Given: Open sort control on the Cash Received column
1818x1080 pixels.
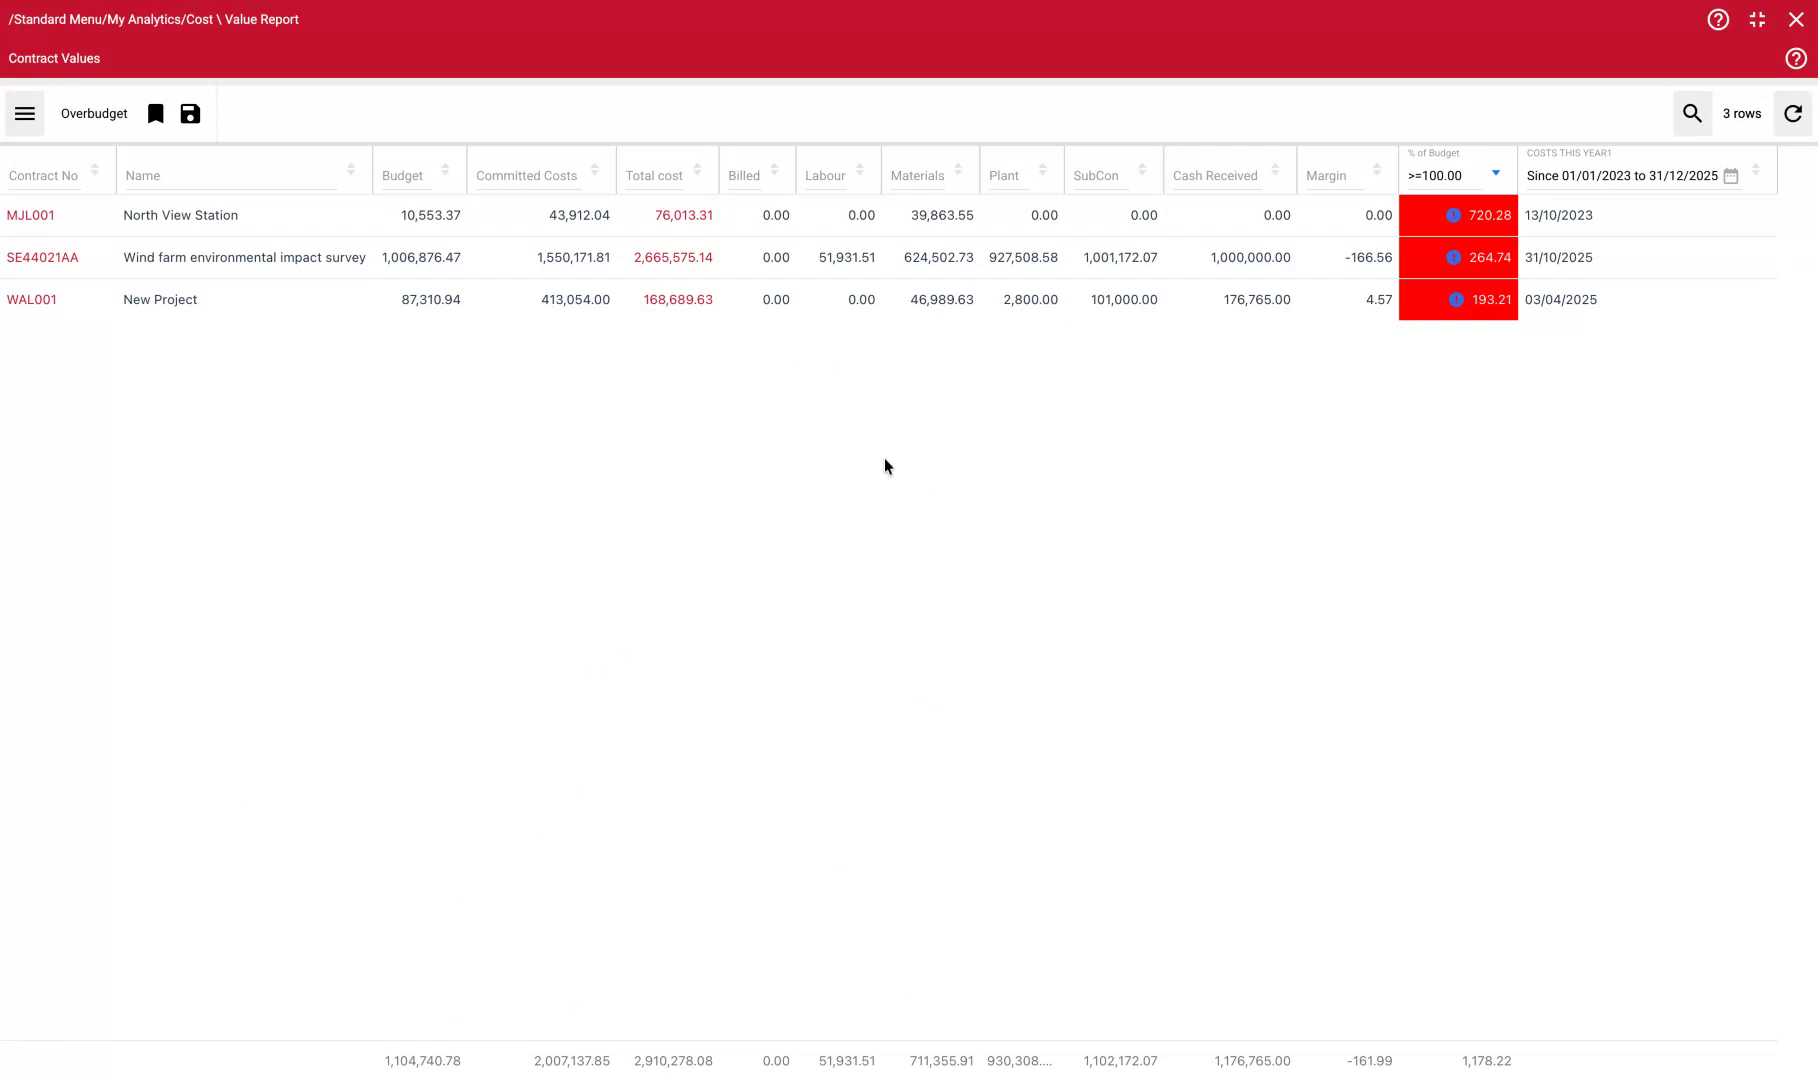Looking at the screenshot, I should pos(1274,169).
